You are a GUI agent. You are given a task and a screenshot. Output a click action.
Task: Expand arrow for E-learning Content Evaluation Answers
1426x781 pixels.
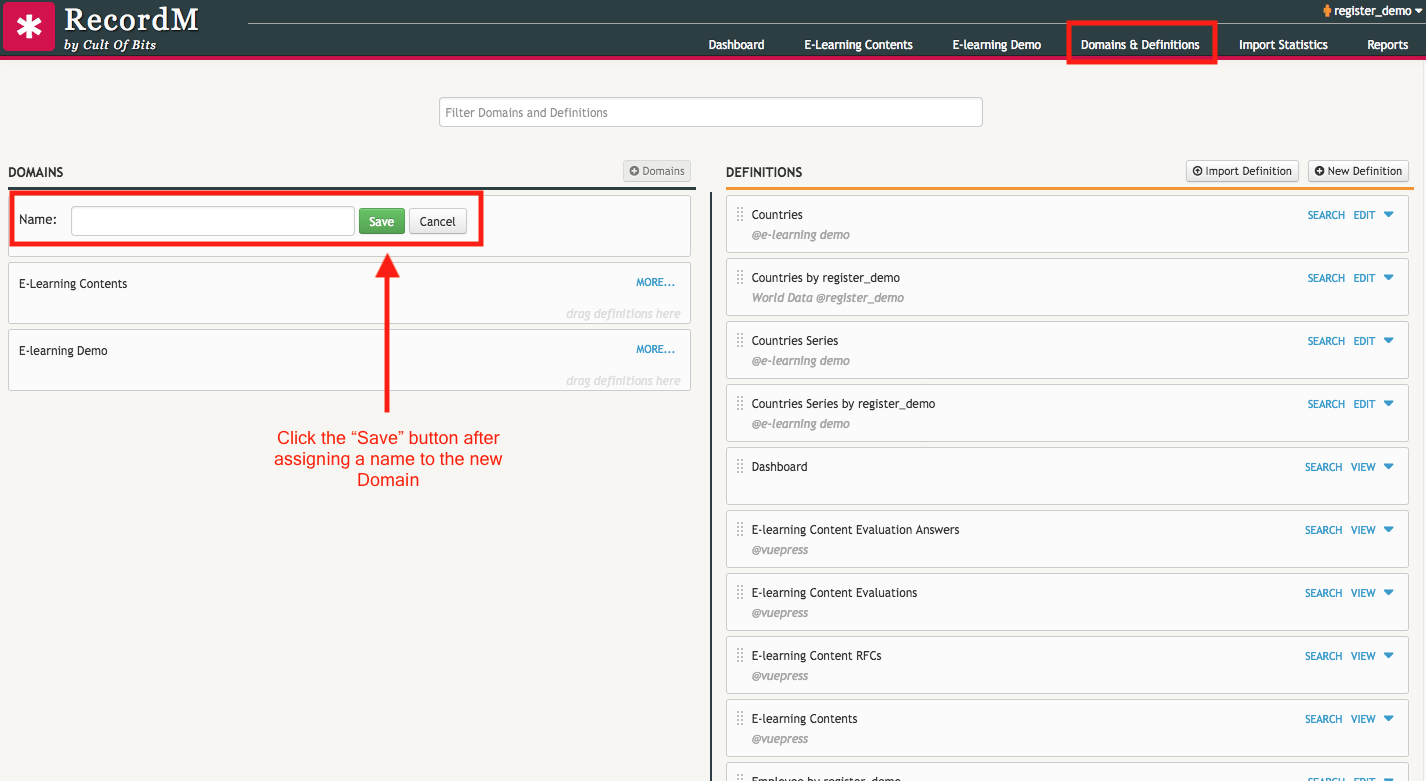(1388, 529)
